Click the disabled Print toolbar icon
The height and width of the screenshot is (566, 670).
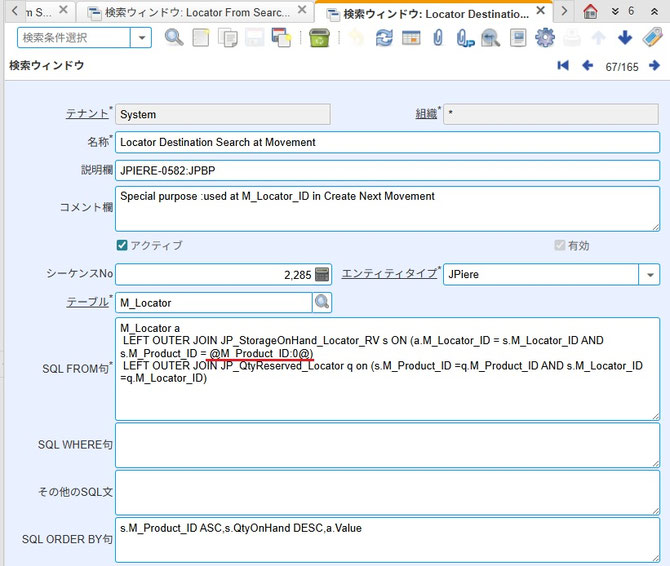(572, 38)
